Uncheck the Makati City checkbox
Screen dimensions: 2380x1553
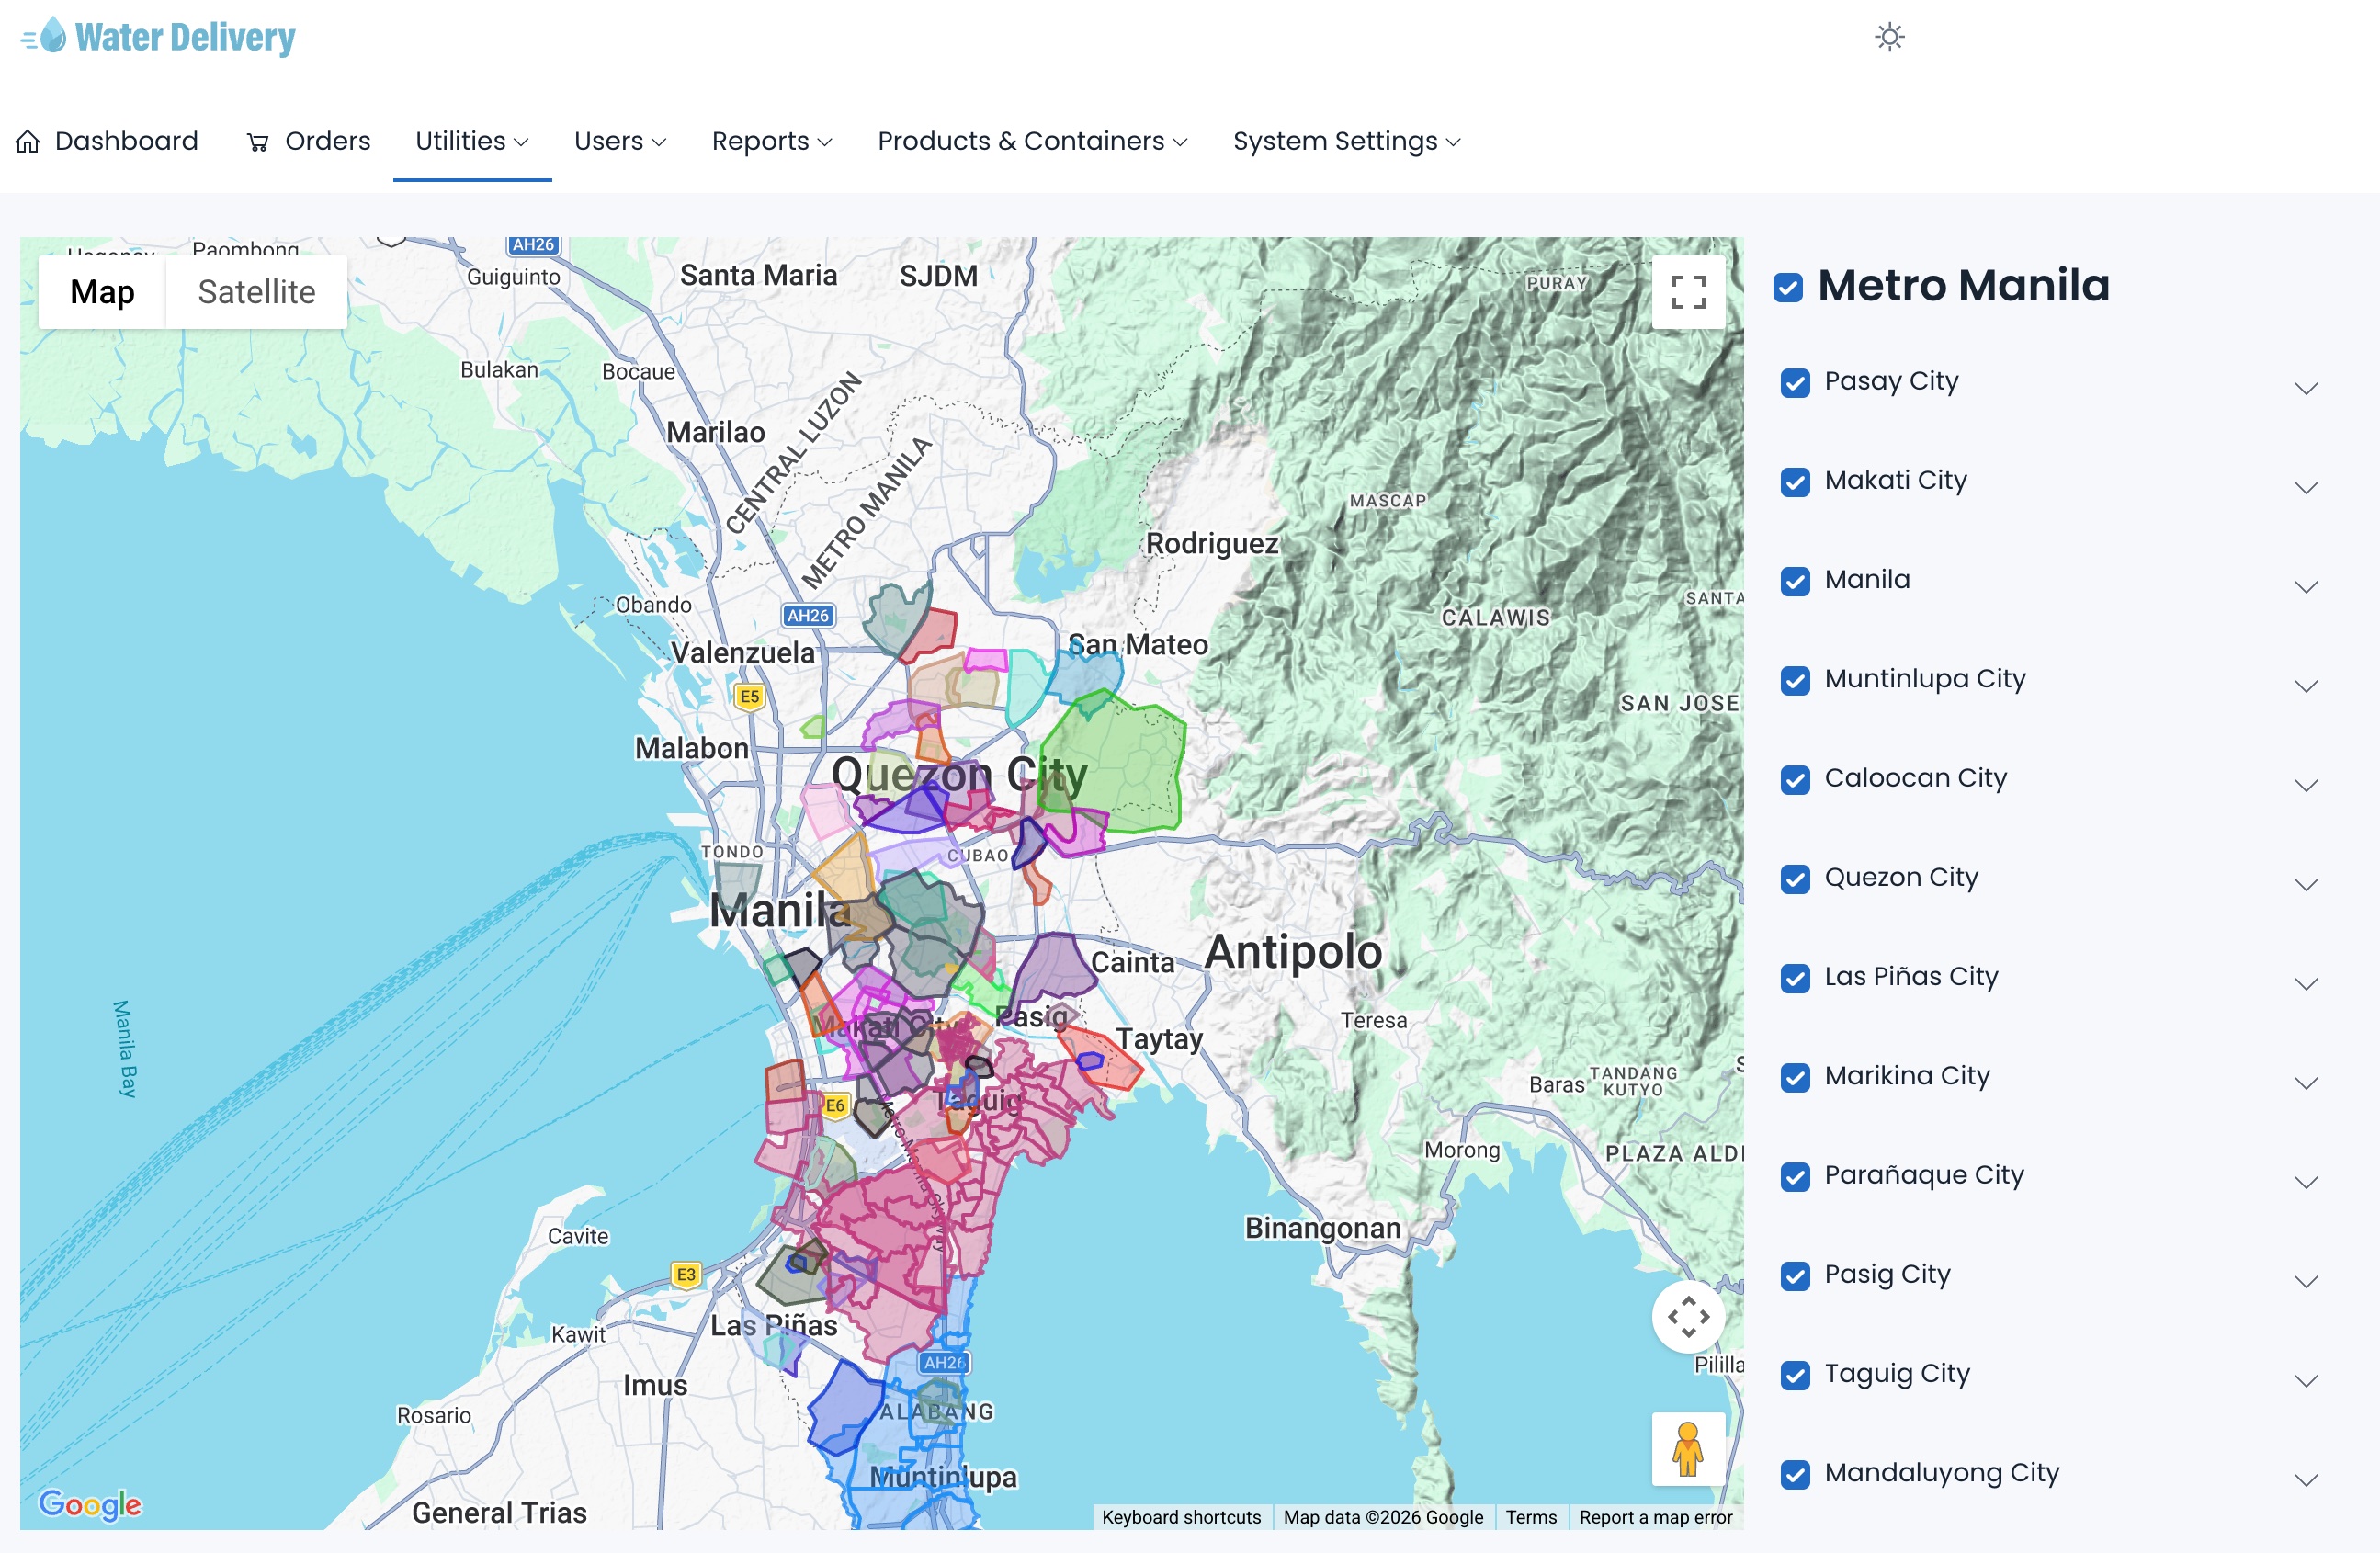1794,482
